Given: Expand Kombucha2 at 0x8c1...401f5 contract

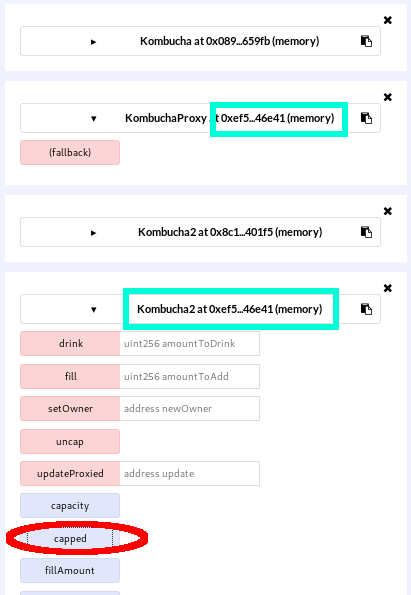Looking at the screenshot, I should point(93,233).
